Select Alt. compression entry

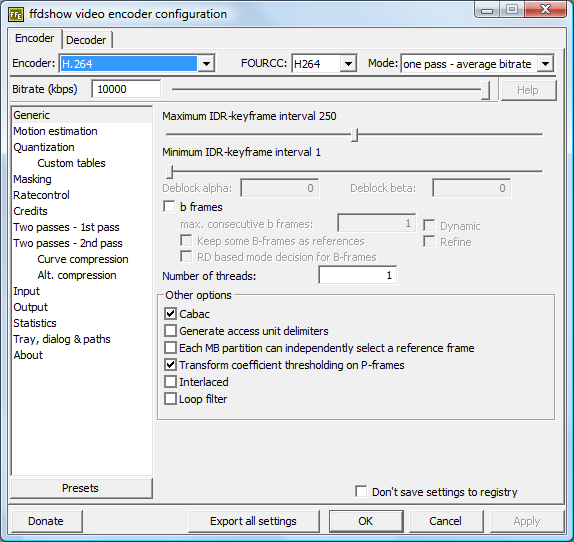click(x=77, y=275)
